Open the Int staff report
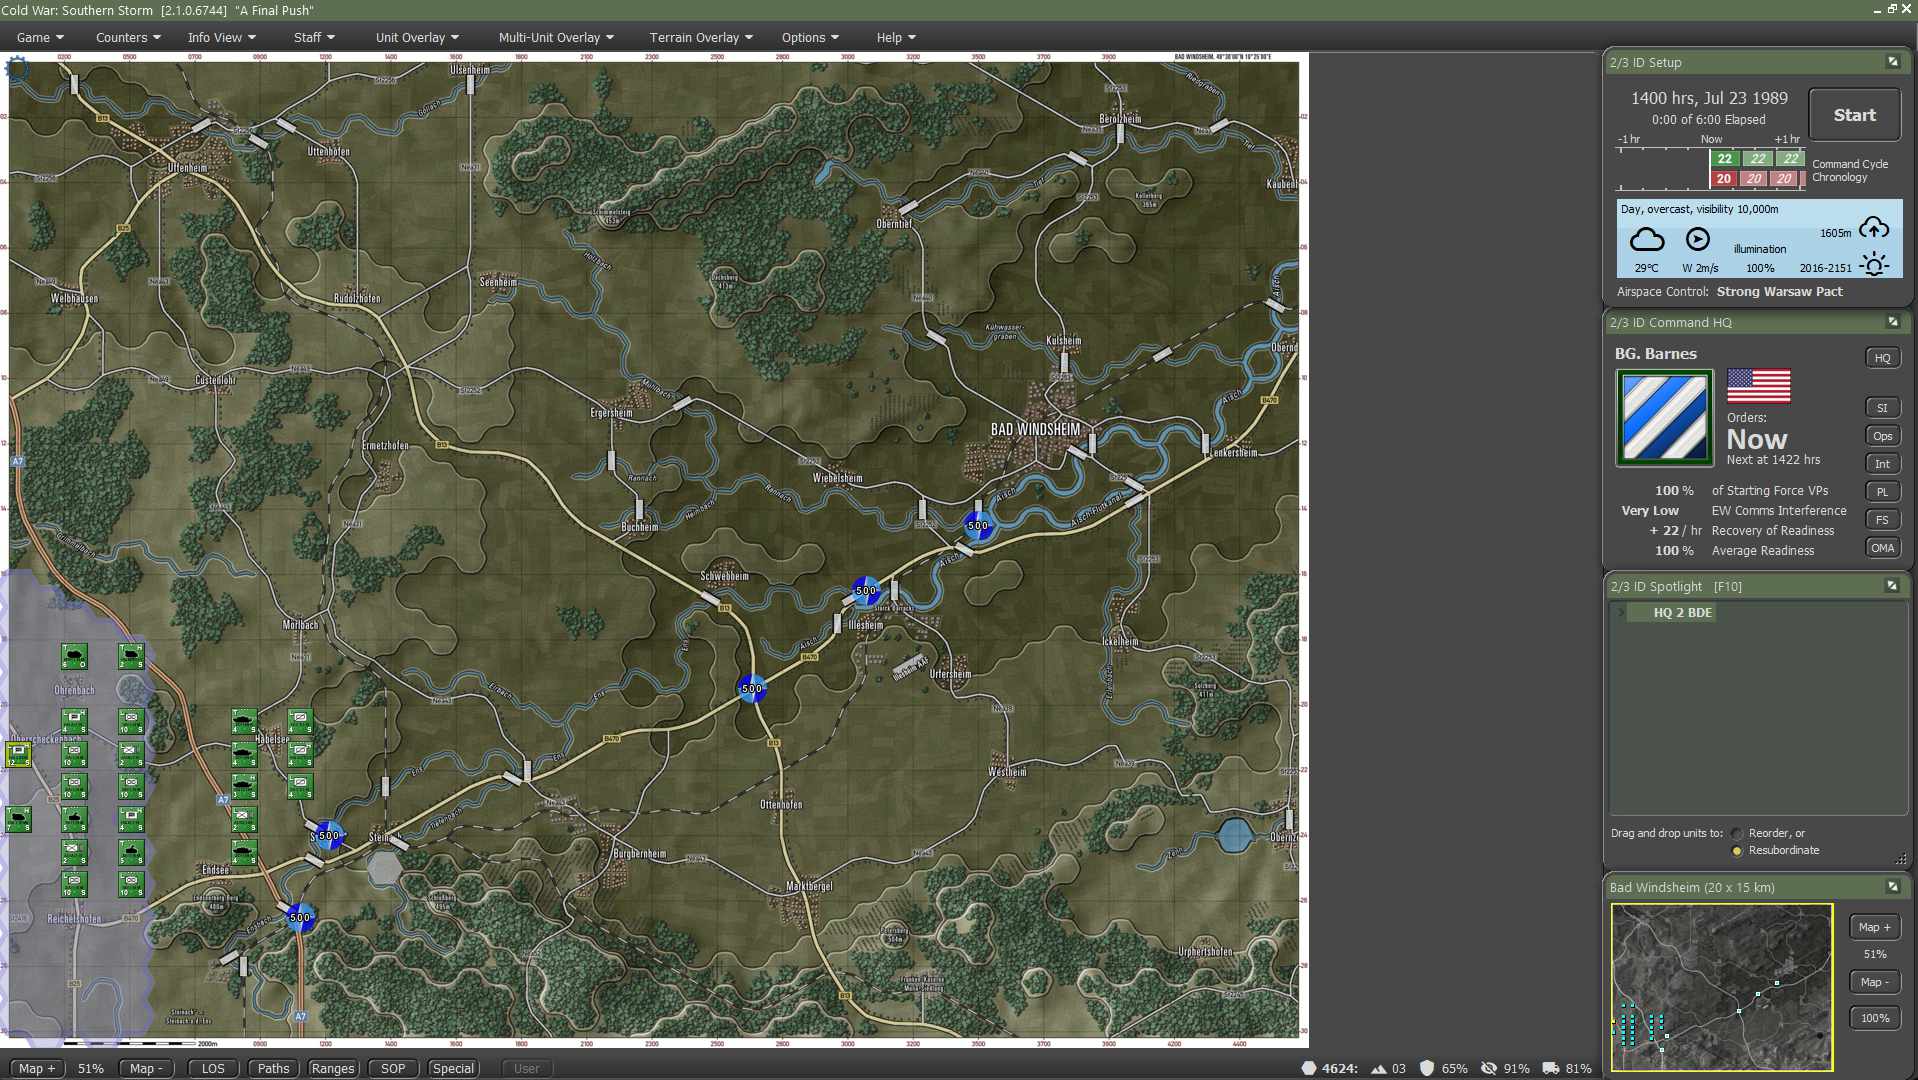Image resolution: width=1918 pixels, height=1080 pixels. [x=1882, y=464]
